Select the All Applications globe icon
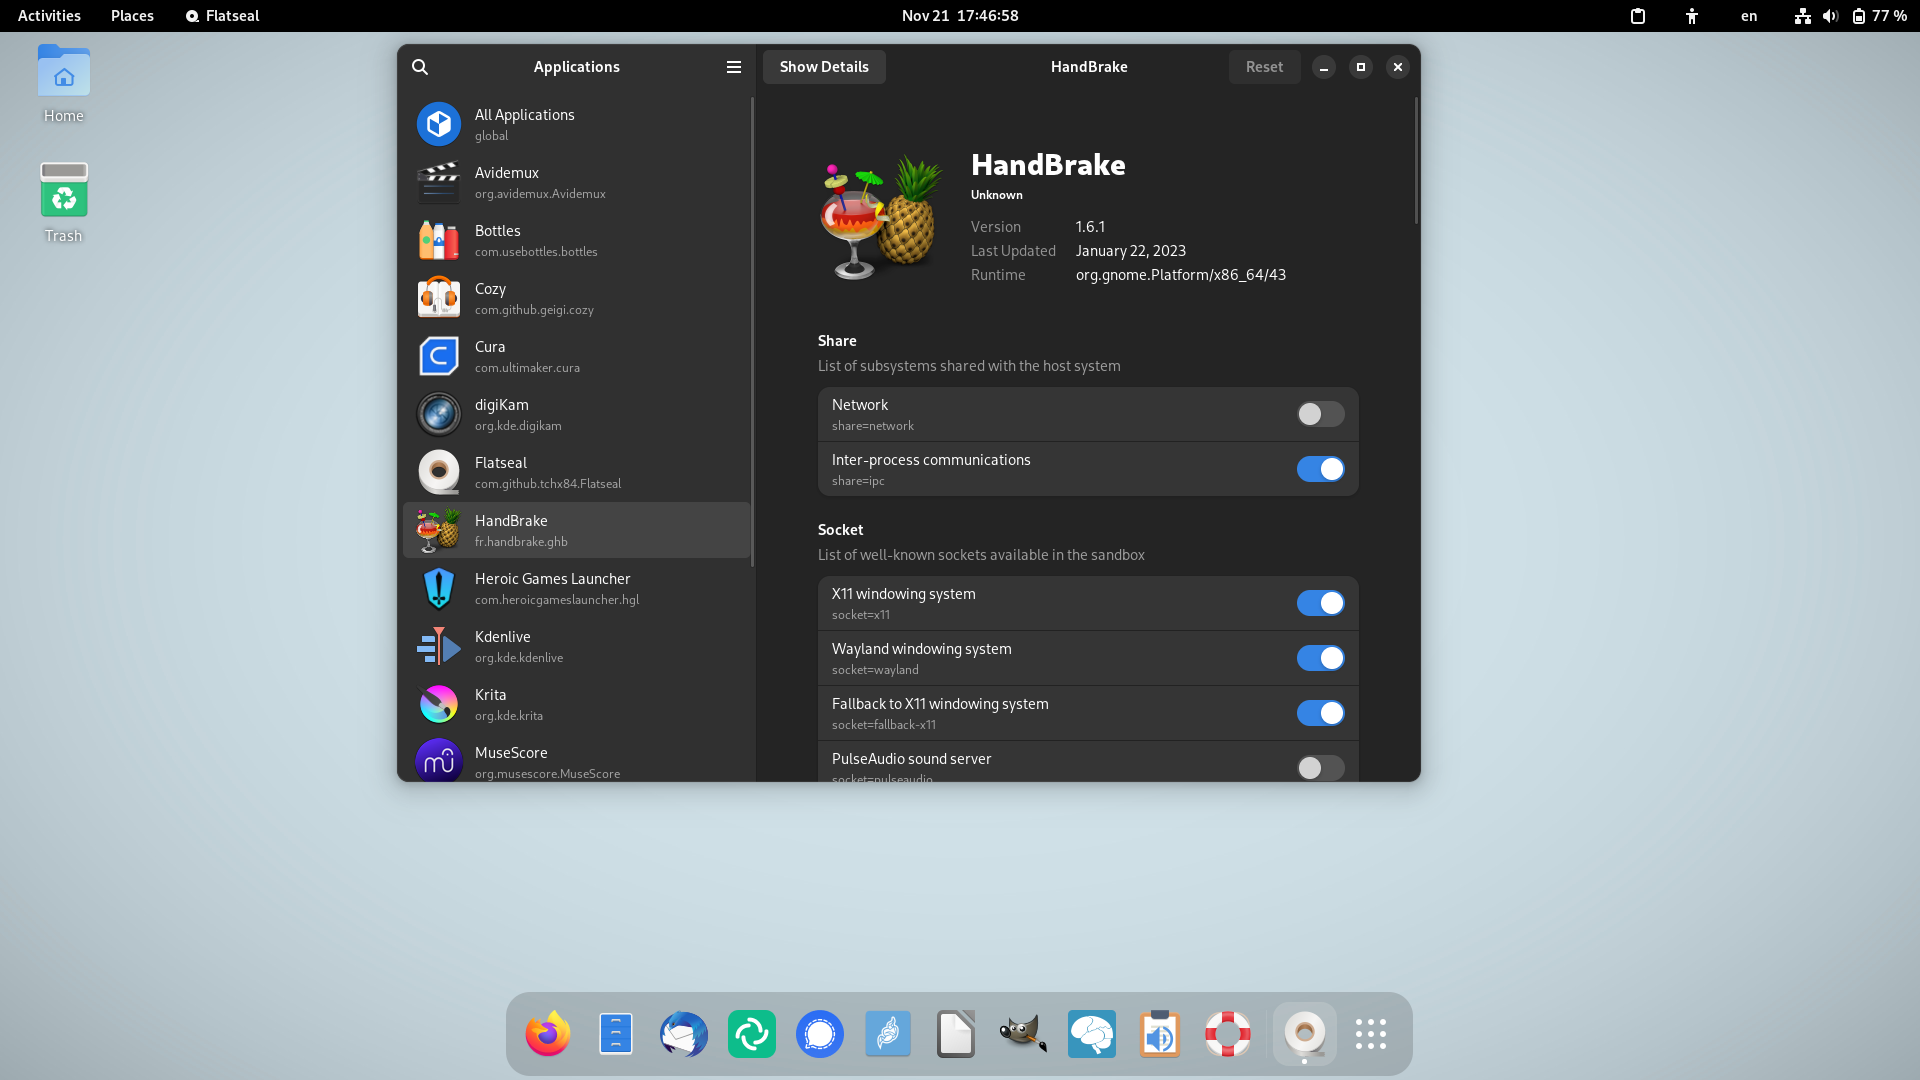This screenshot has width=1920, height=1080. (x=439, y=124)
